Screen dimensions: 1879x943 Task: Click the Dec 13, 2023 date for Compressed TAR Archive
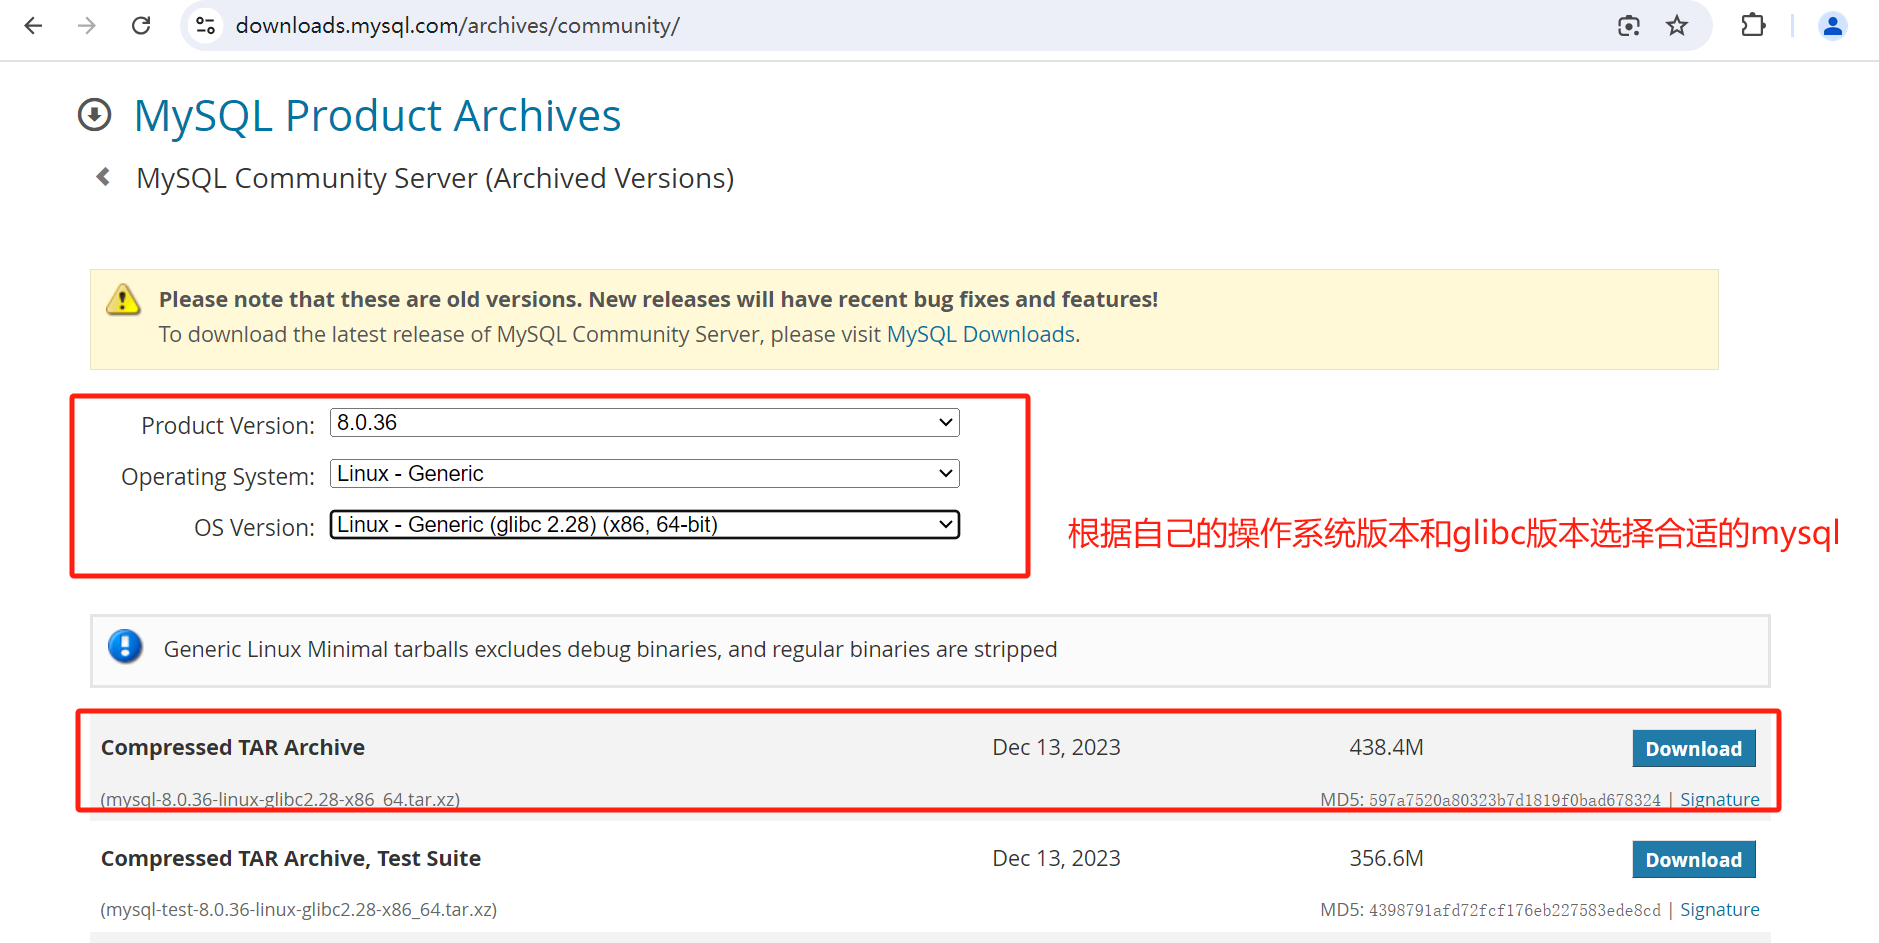[1056, 748]
